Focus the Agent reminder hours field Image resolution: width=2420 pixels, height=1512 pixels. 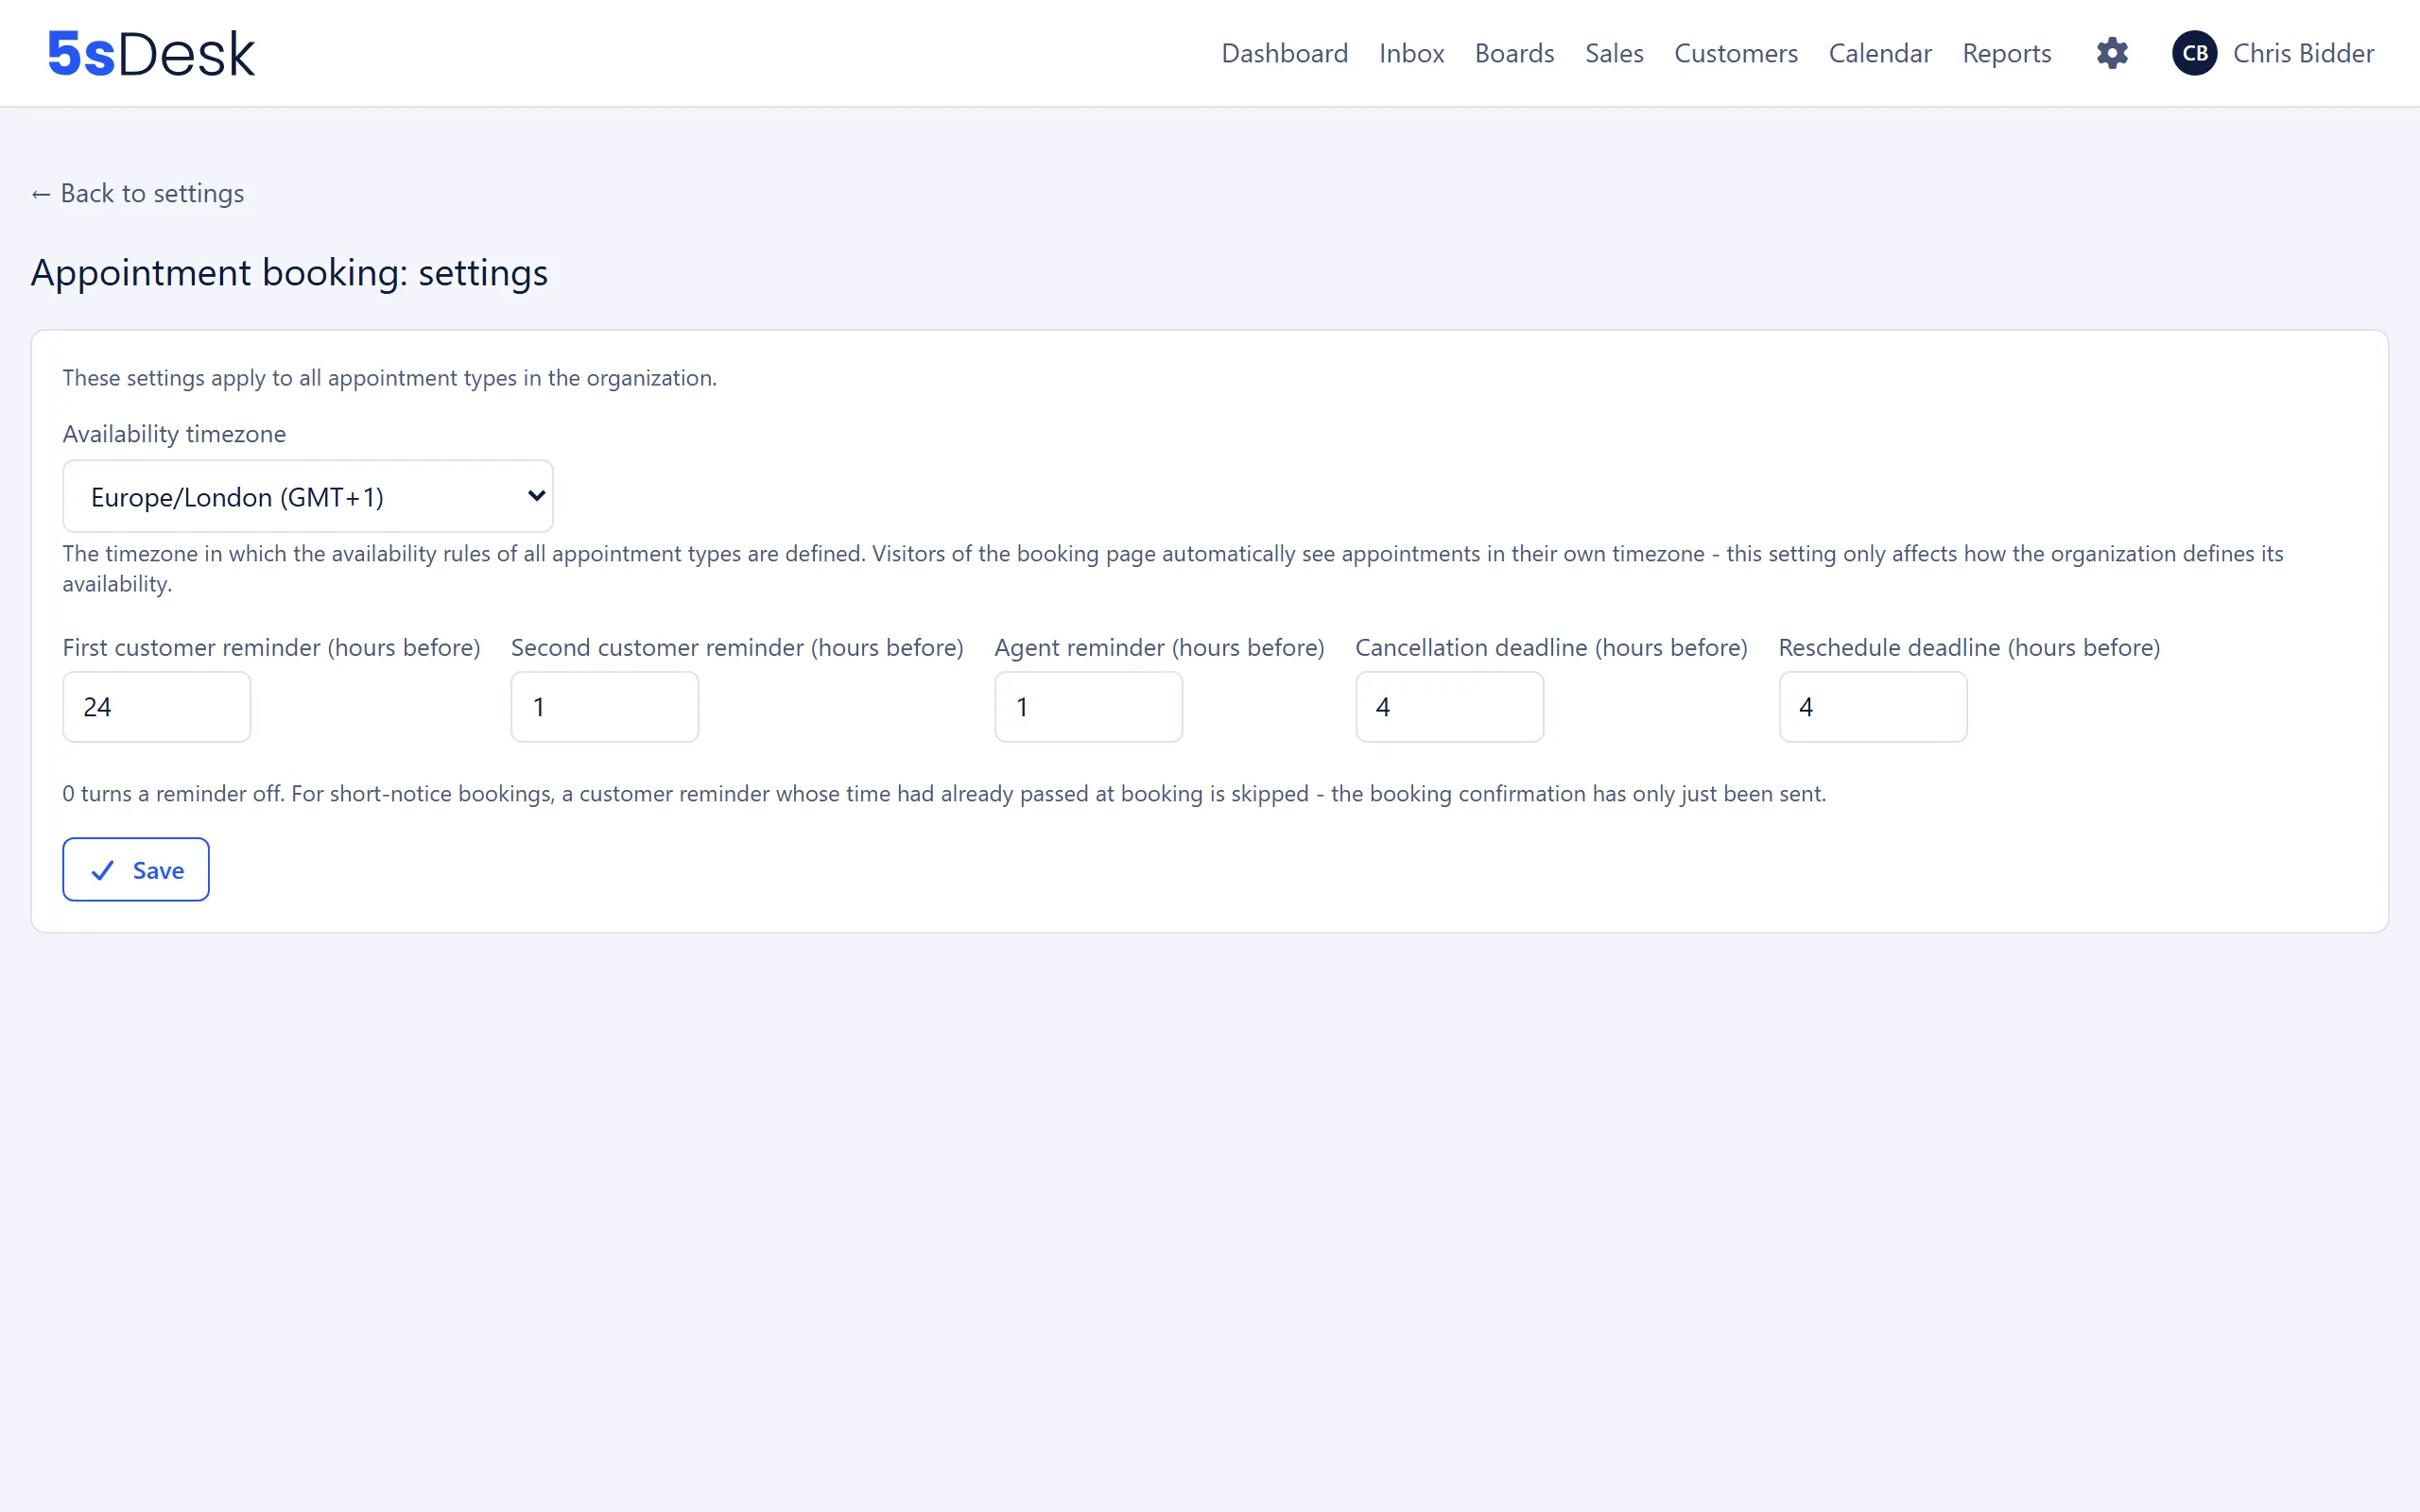[1088, 707]
